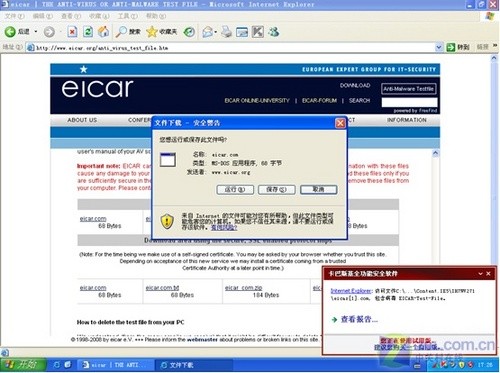Click the History icon in toolbar
The height and width of the screenshot is (373, 500).
point(189,32)
